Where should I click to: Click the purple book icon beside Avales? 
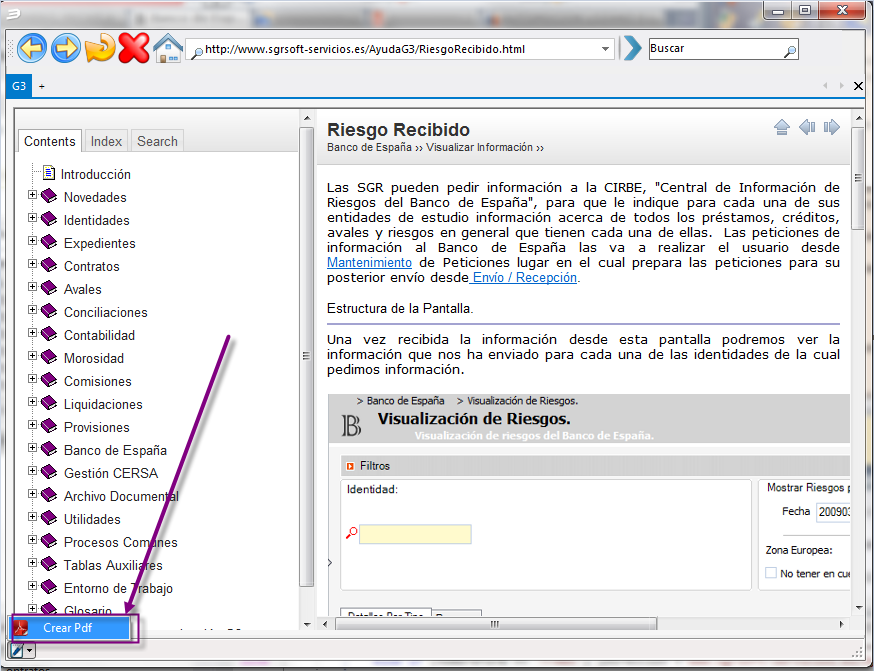(49, 288)
